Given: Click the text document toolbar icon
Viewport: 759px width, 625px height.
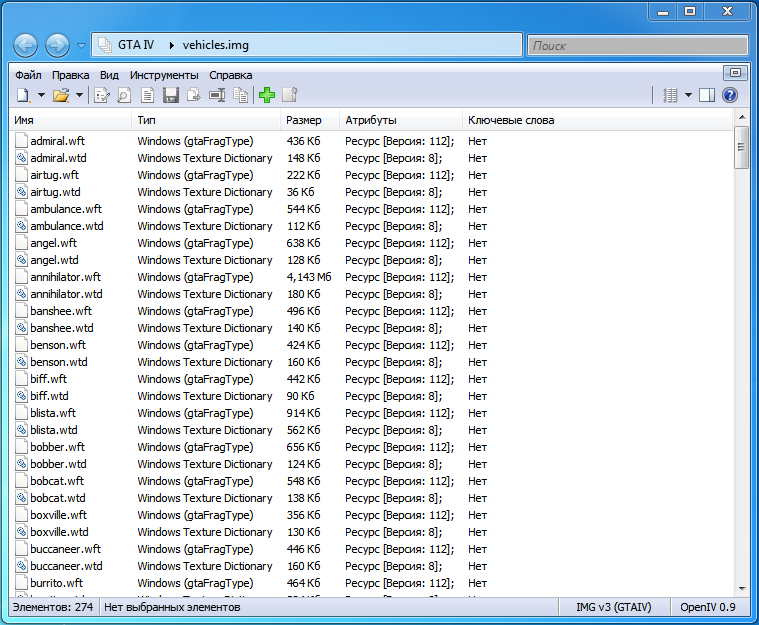Looking at the screenshot, I should click(148, 95).
